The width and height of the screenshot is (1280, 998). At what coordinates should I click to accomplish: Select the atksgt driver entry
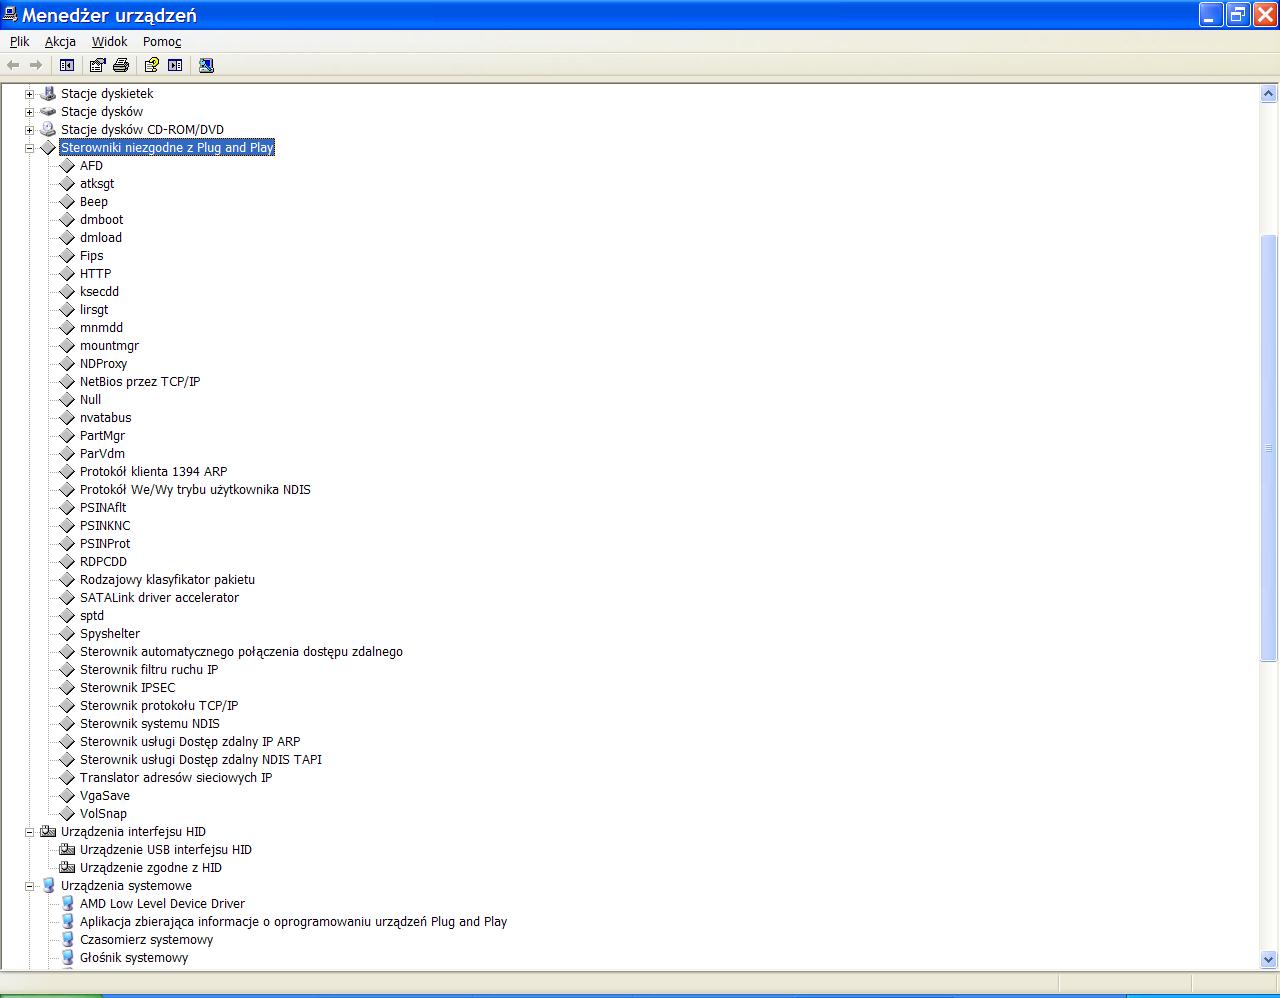click(97, 184)
